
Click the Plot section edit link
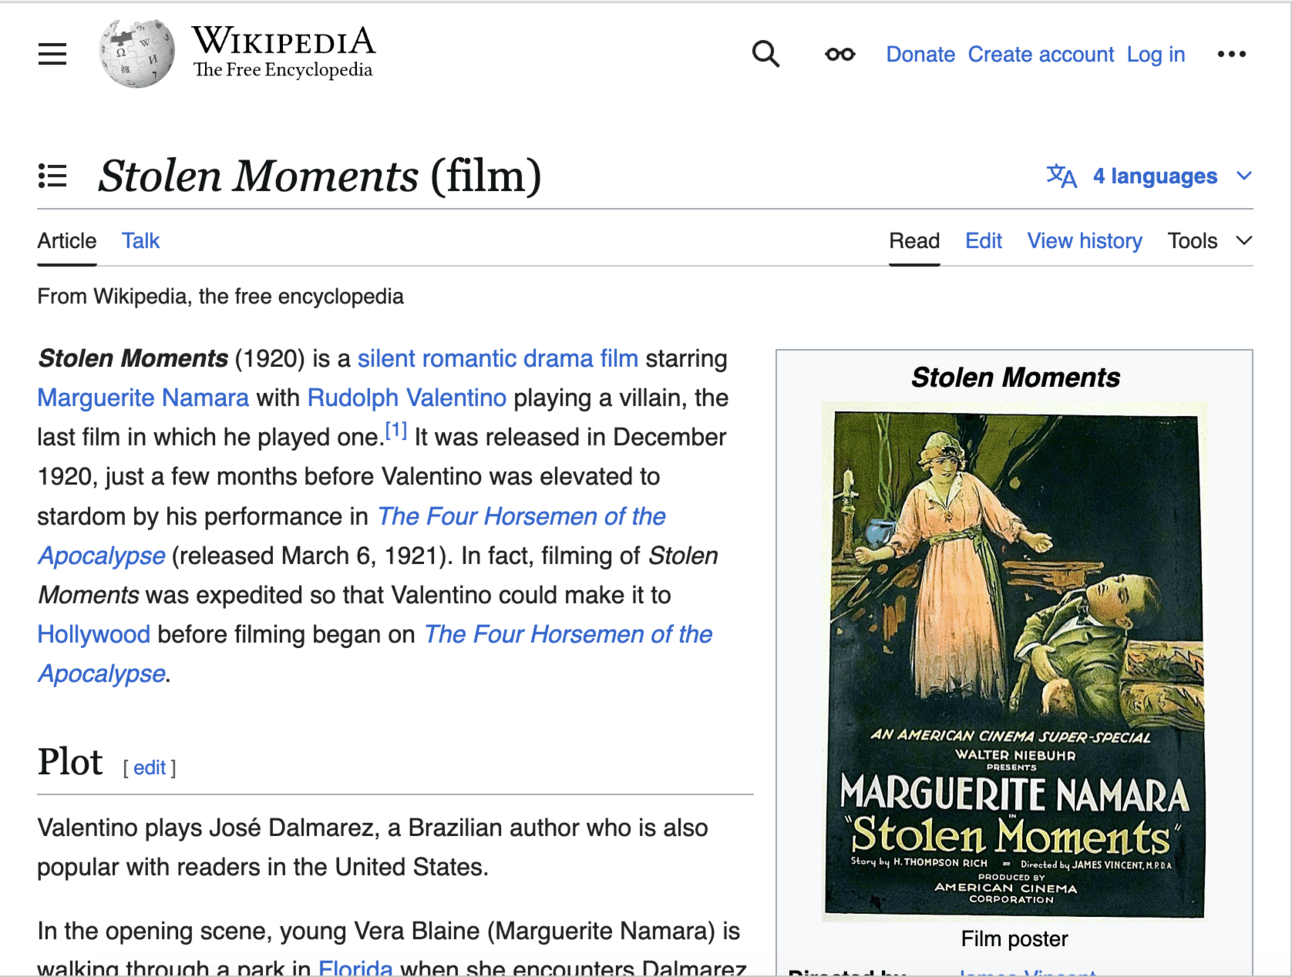point(149,768)
